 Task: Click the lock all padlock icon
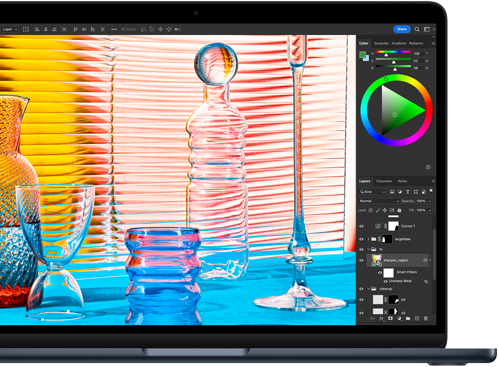(x=399, y=210)
